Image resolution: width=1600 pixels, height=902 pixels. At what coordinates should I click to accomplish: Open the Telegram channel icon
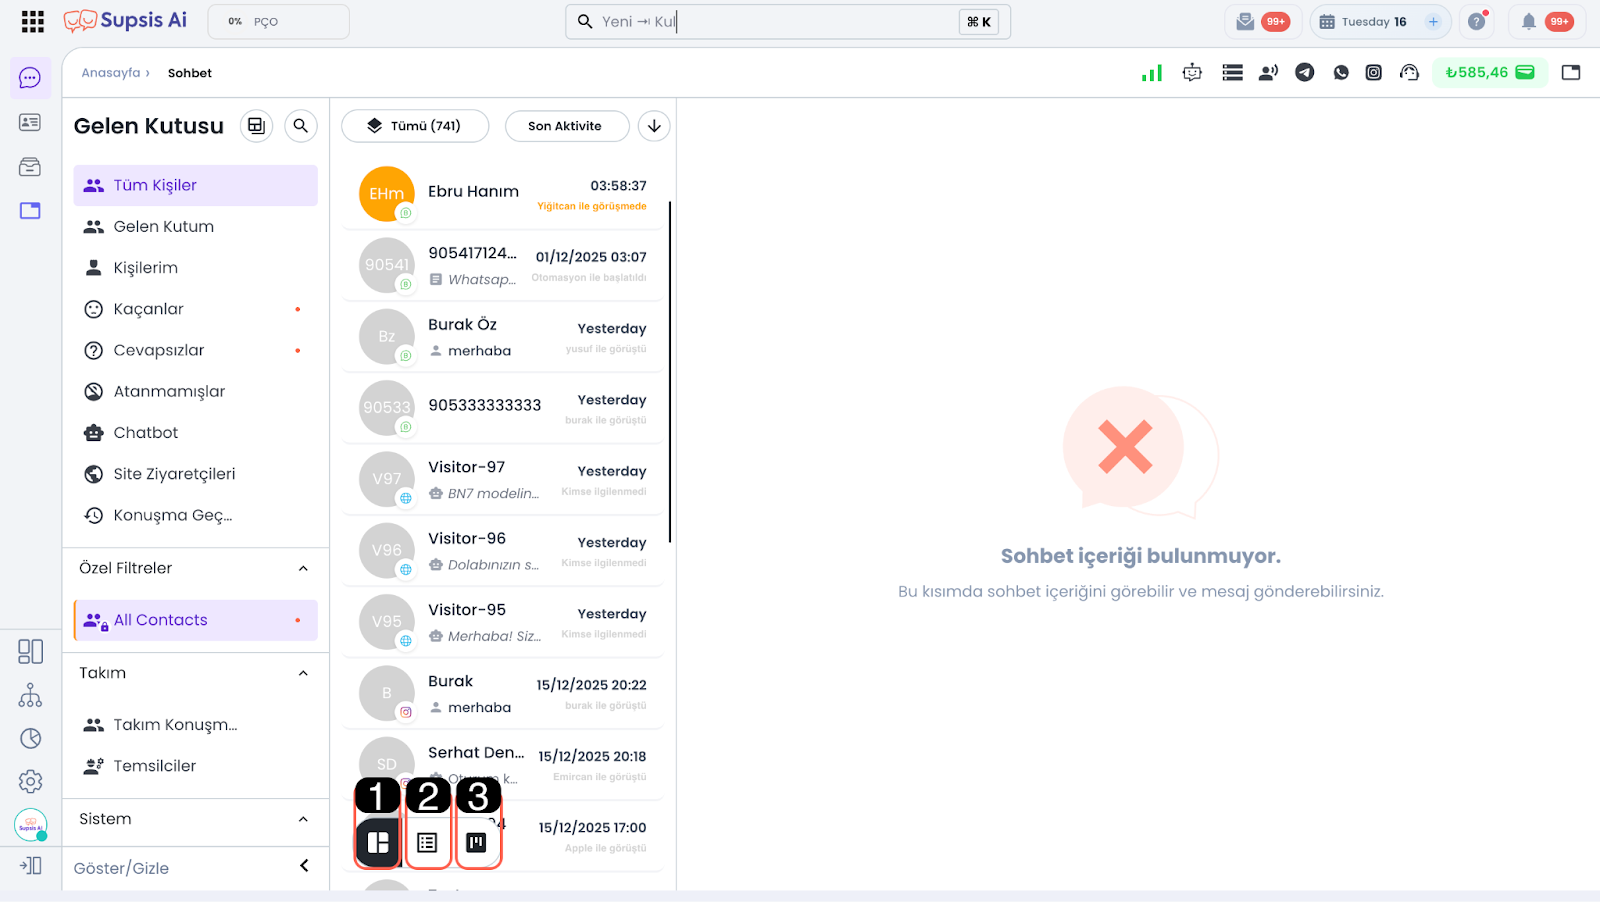pyautogui.click(x=1304, y=72)
